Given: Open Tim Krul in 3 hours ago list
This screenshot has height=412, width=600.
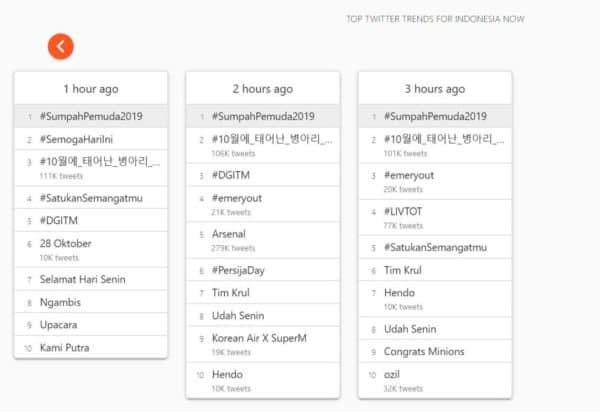Looking at the screenshot, I should [404, 270].
